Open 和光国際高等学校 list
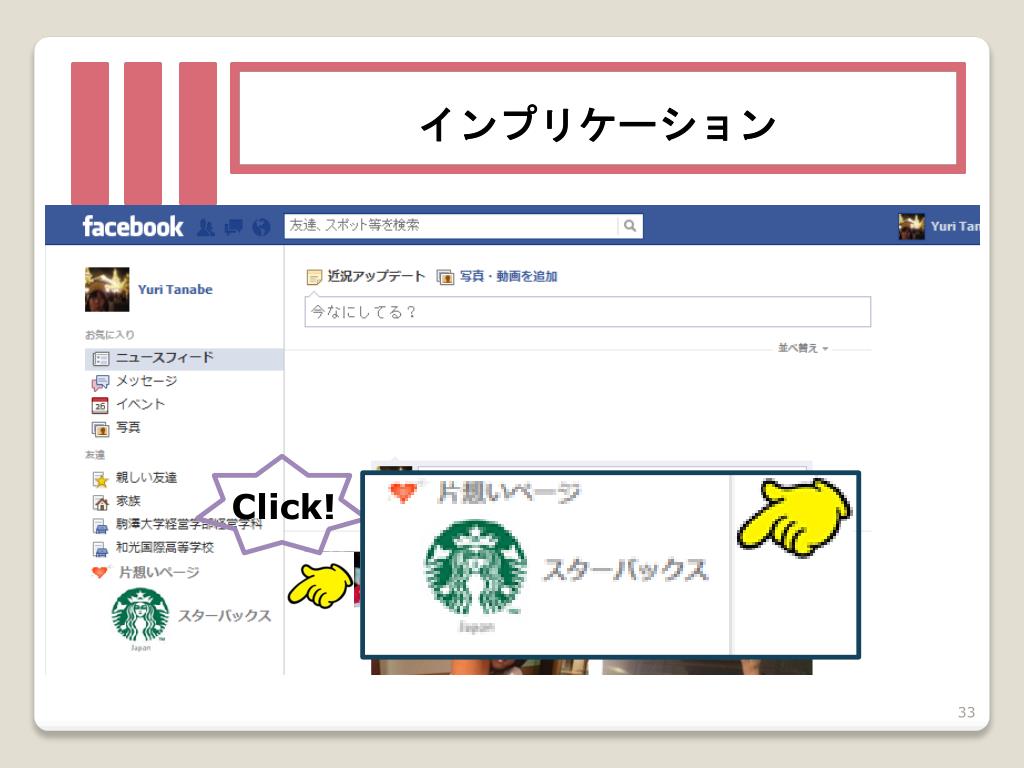The image size is (1024, 768). coord(165,547)
